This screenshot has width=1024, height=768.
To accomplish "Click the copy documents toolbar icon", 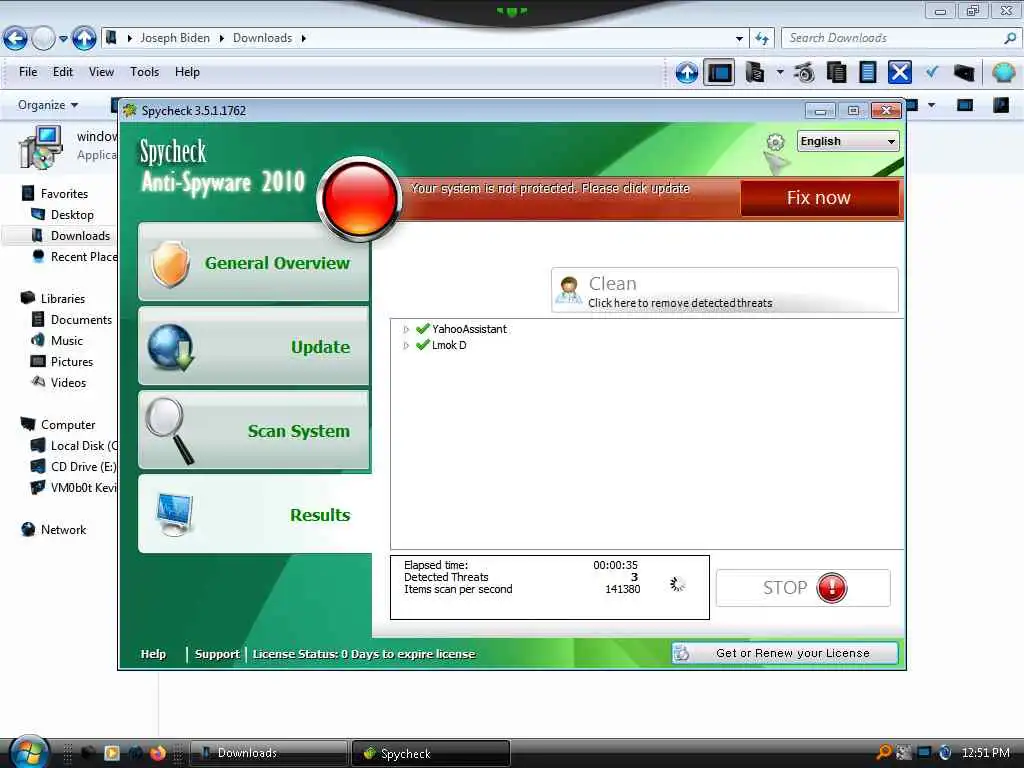I will tap(836, 72).
